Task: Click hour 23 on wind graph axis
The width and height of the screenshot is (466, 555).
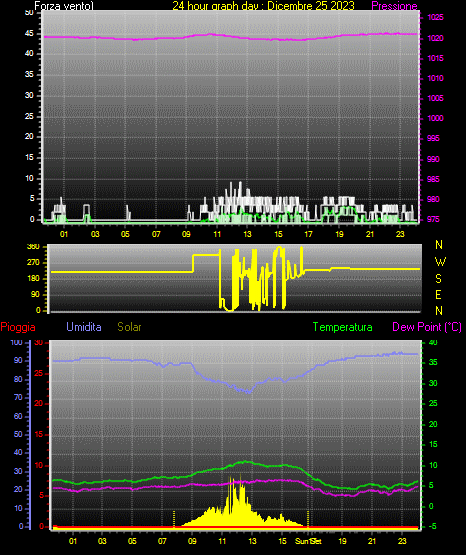Action: tap(400, 234)
